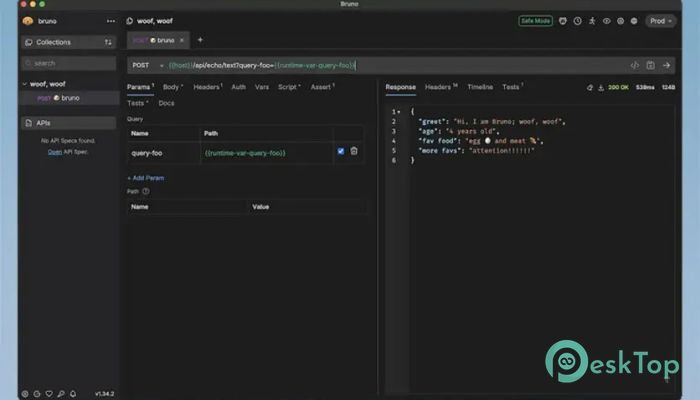The image size is (700, 400).
Task: Click the running man runner icon
Action: [x=592, y=21]
